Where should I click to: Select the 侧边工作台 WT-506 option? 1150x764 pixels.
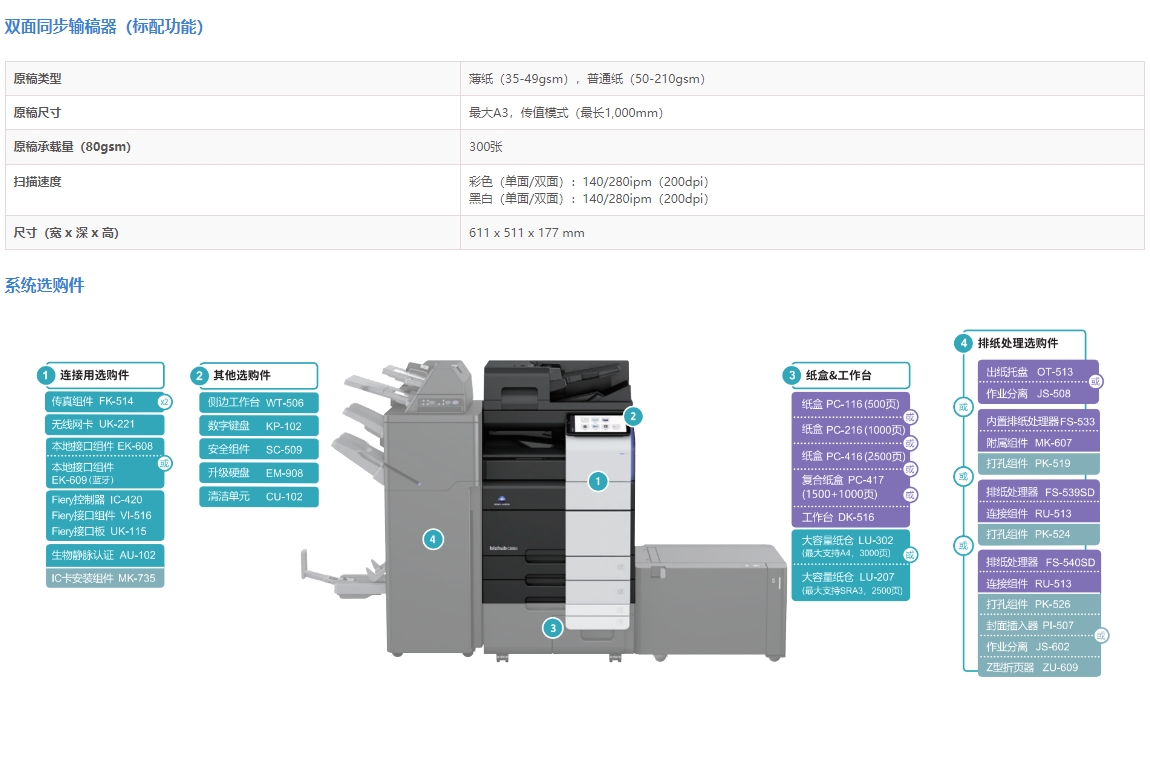(258, 403)
